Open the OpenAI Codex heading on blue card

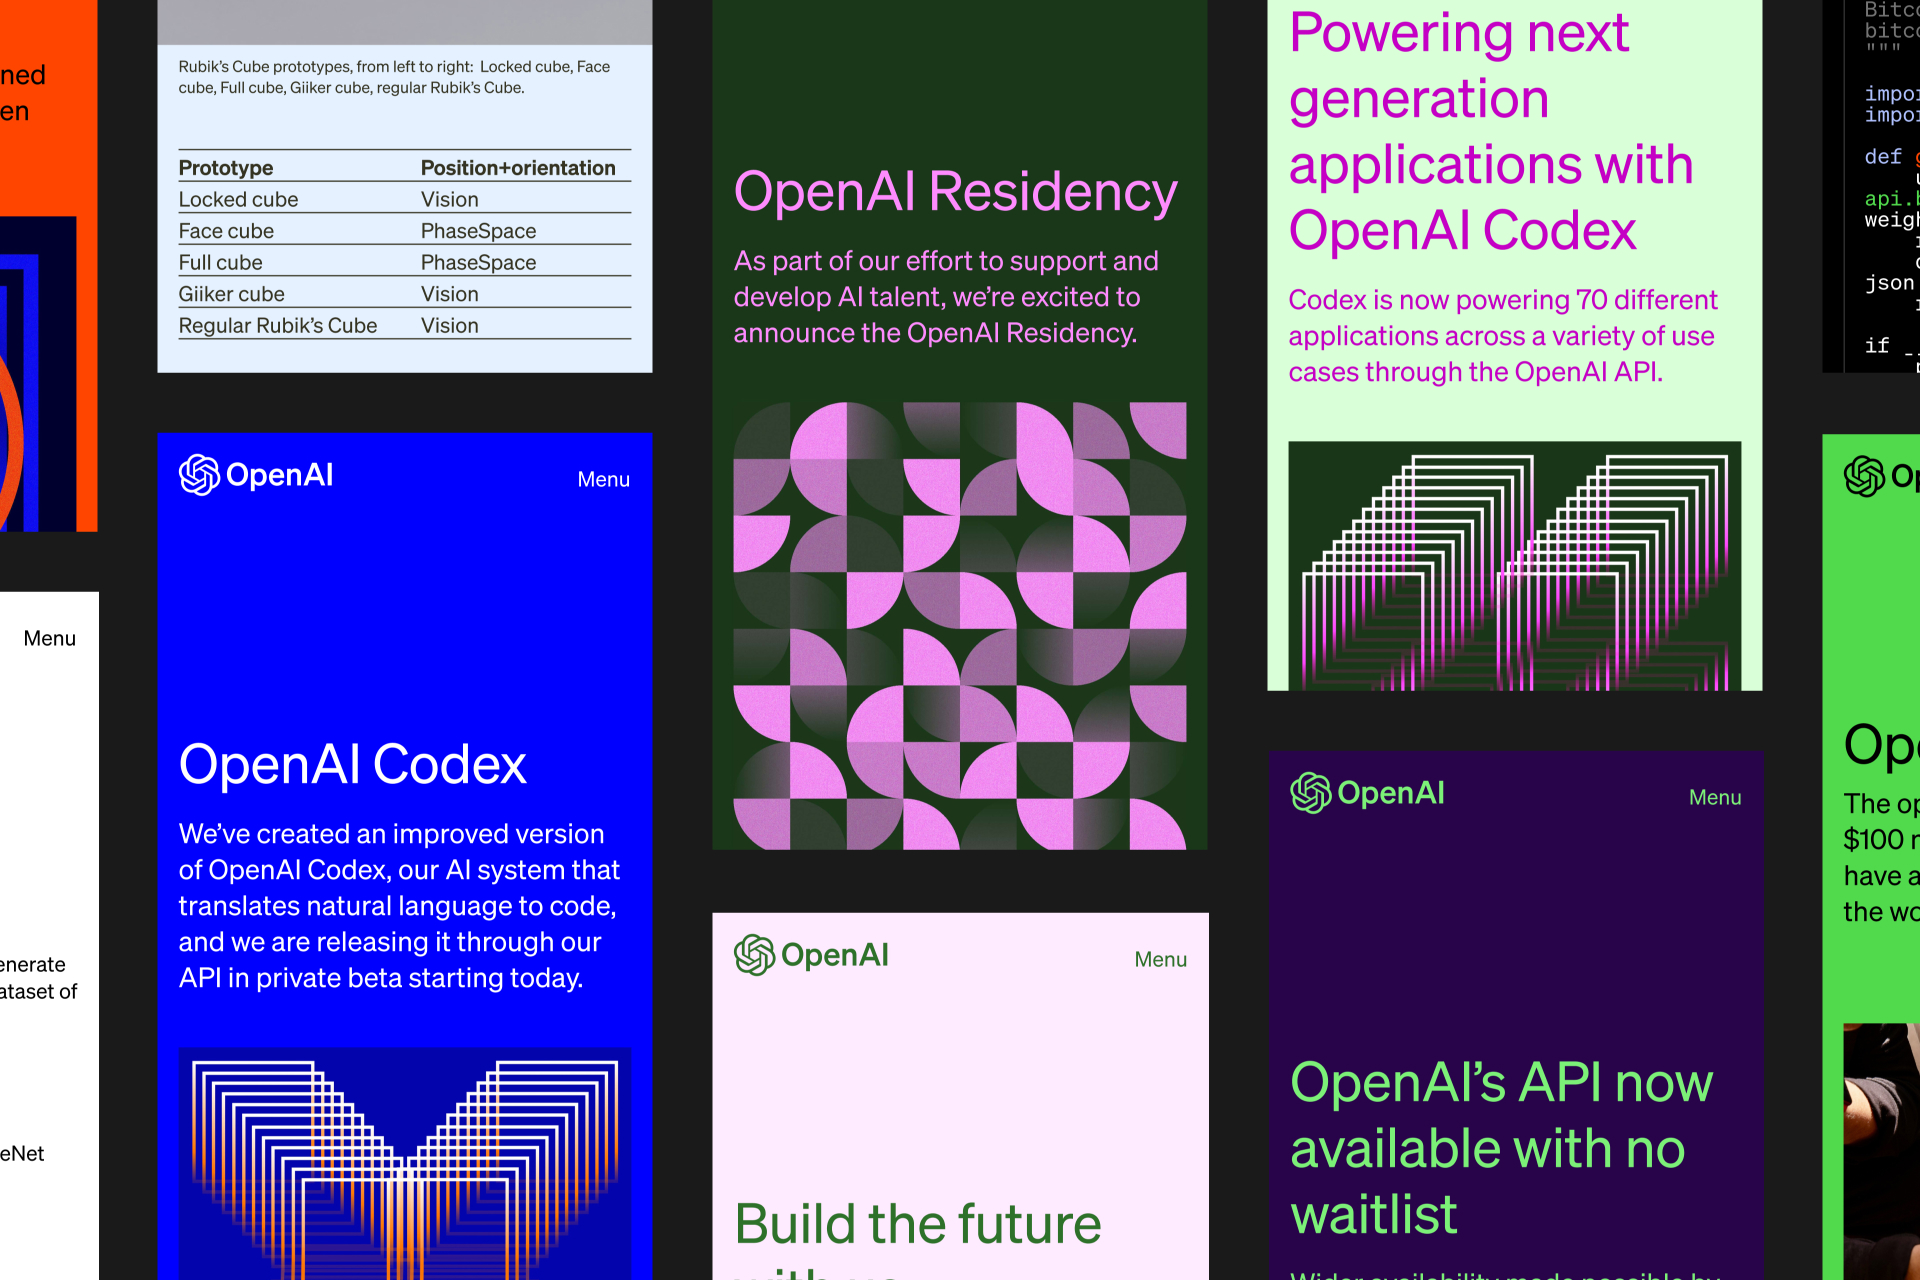[x=352, y=764]
